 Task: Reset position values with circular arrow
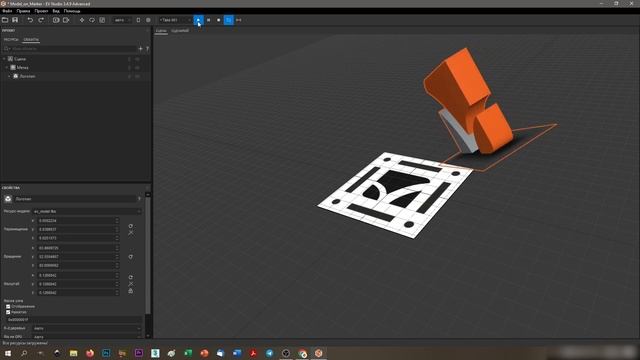(131, 226)
